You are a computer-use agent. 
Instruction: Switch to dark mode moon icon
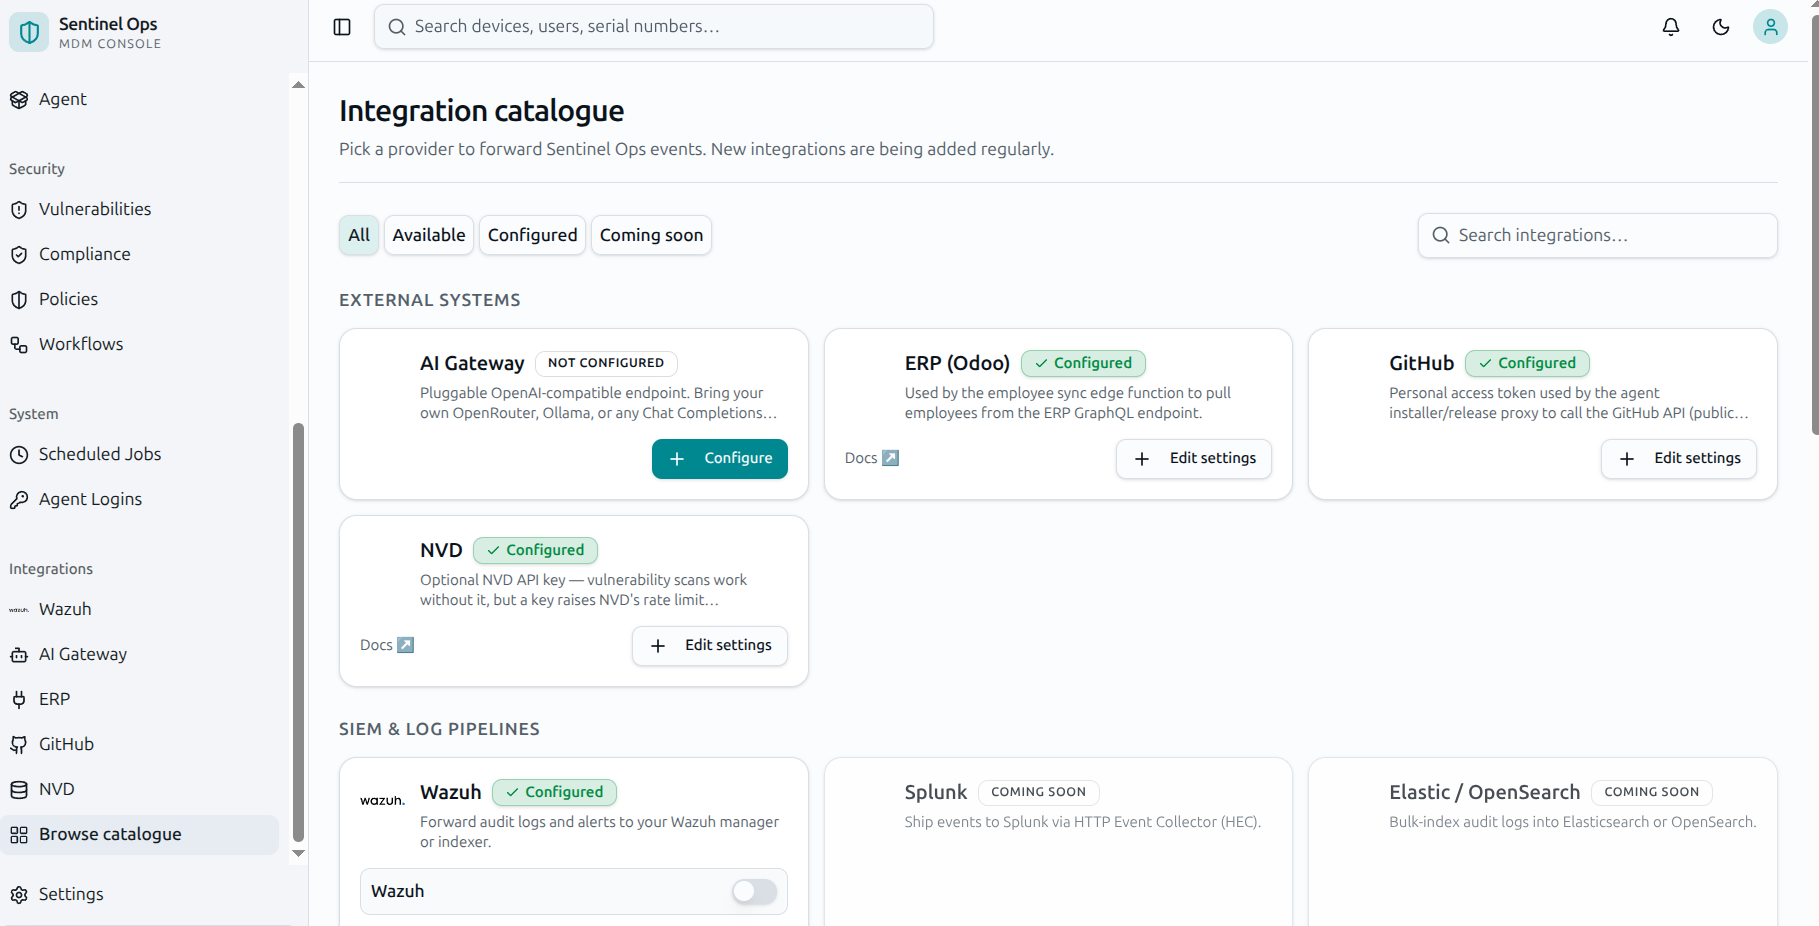1721,27
